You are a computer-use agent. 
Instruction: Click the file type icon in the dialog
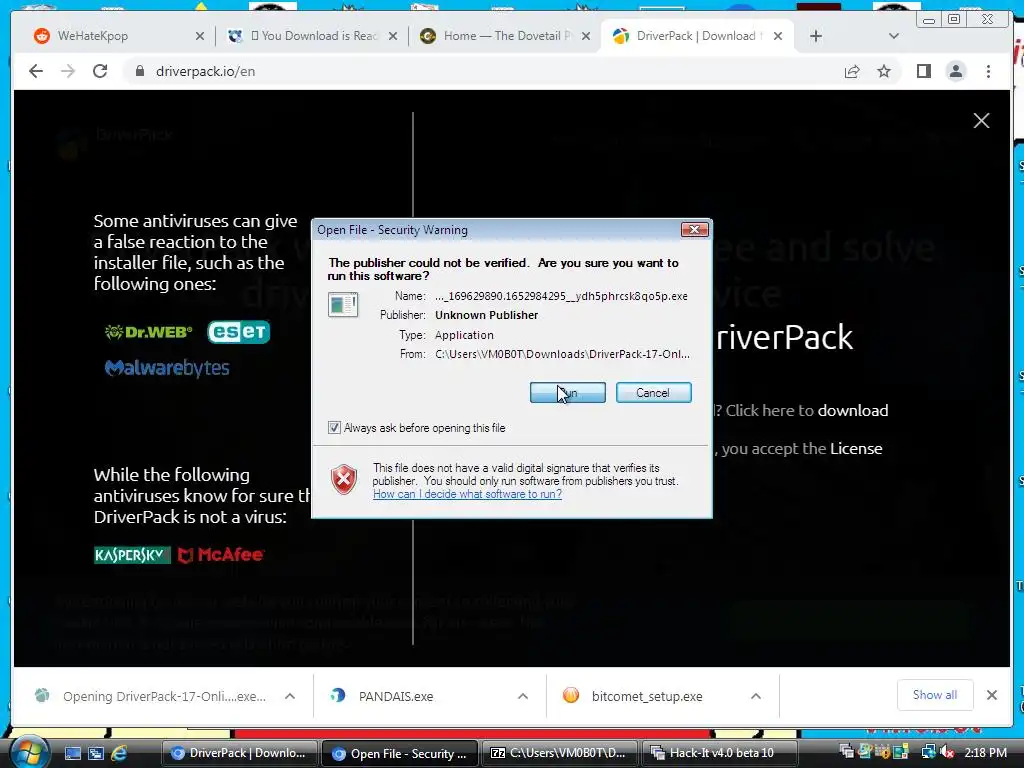point(343,305)
